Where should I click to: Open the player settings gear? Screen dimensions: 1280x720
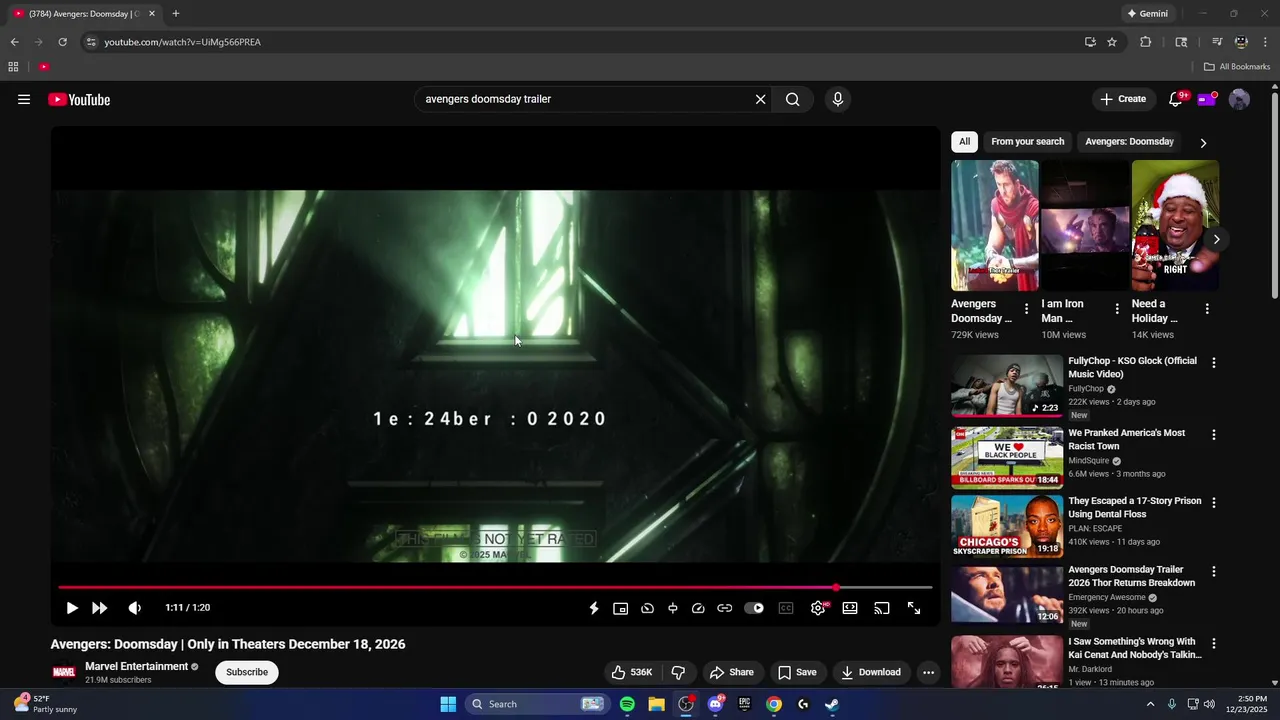coord(818,608)
